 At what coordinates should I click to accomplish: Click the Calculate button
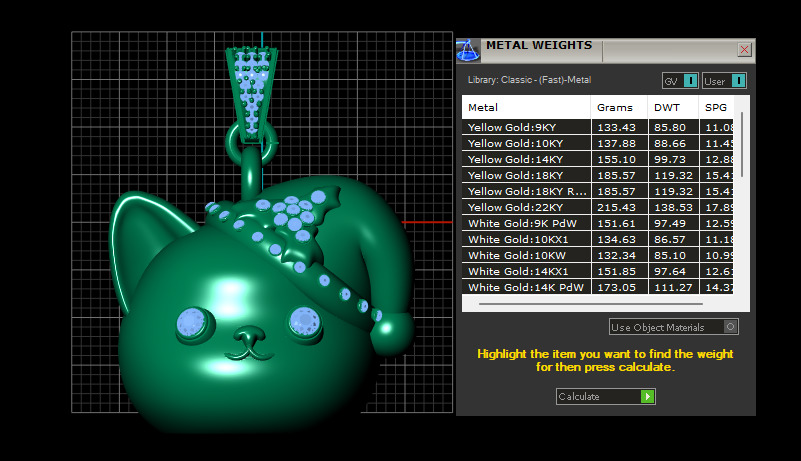(x=605, y=397)
